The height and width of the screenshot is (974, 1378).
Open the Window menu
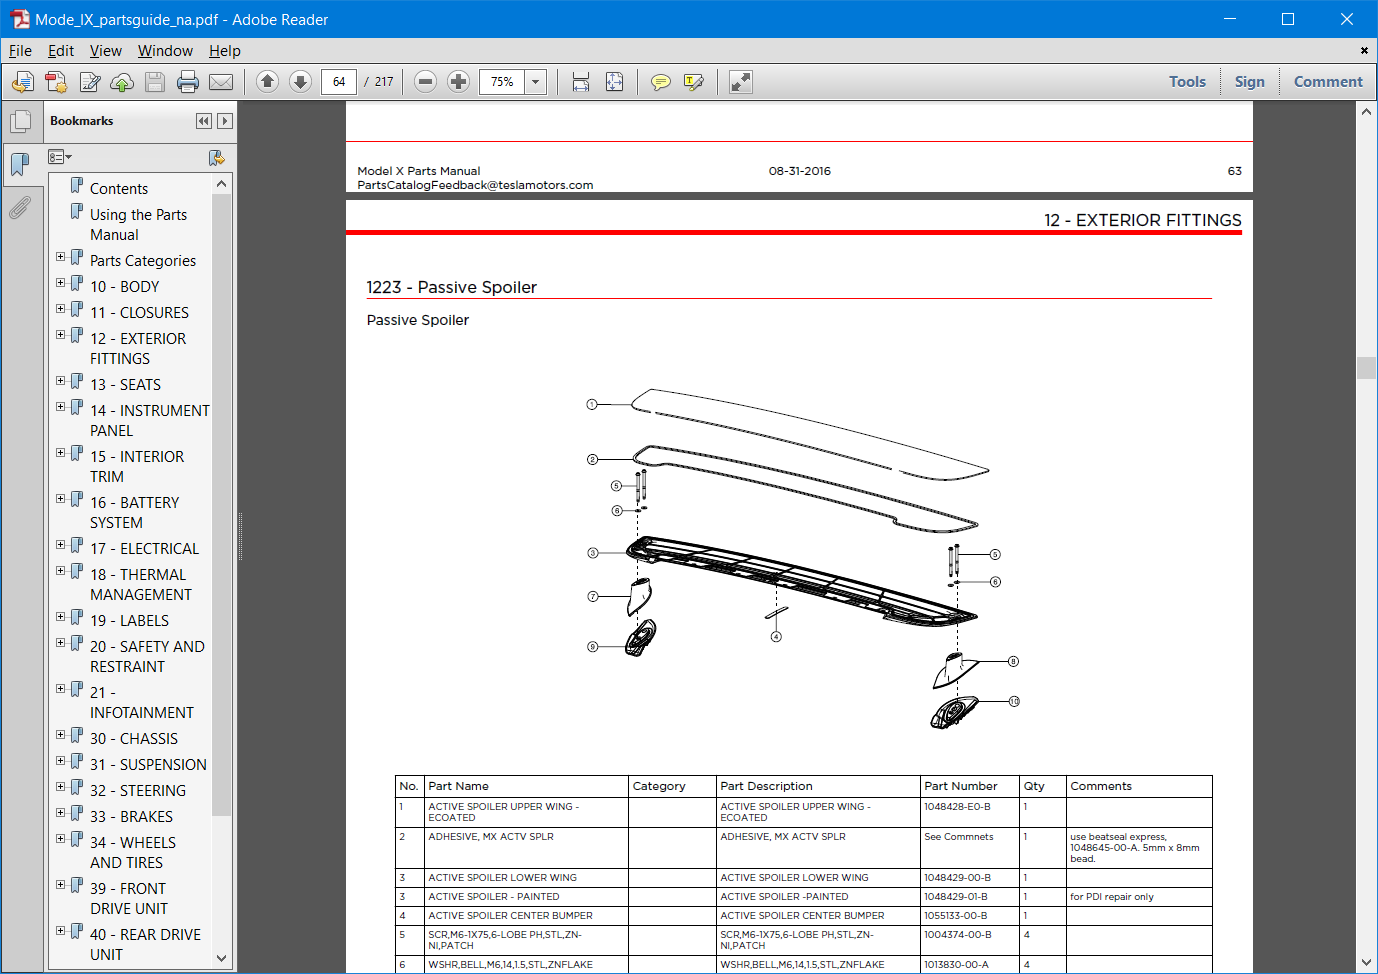coord(165,50)
